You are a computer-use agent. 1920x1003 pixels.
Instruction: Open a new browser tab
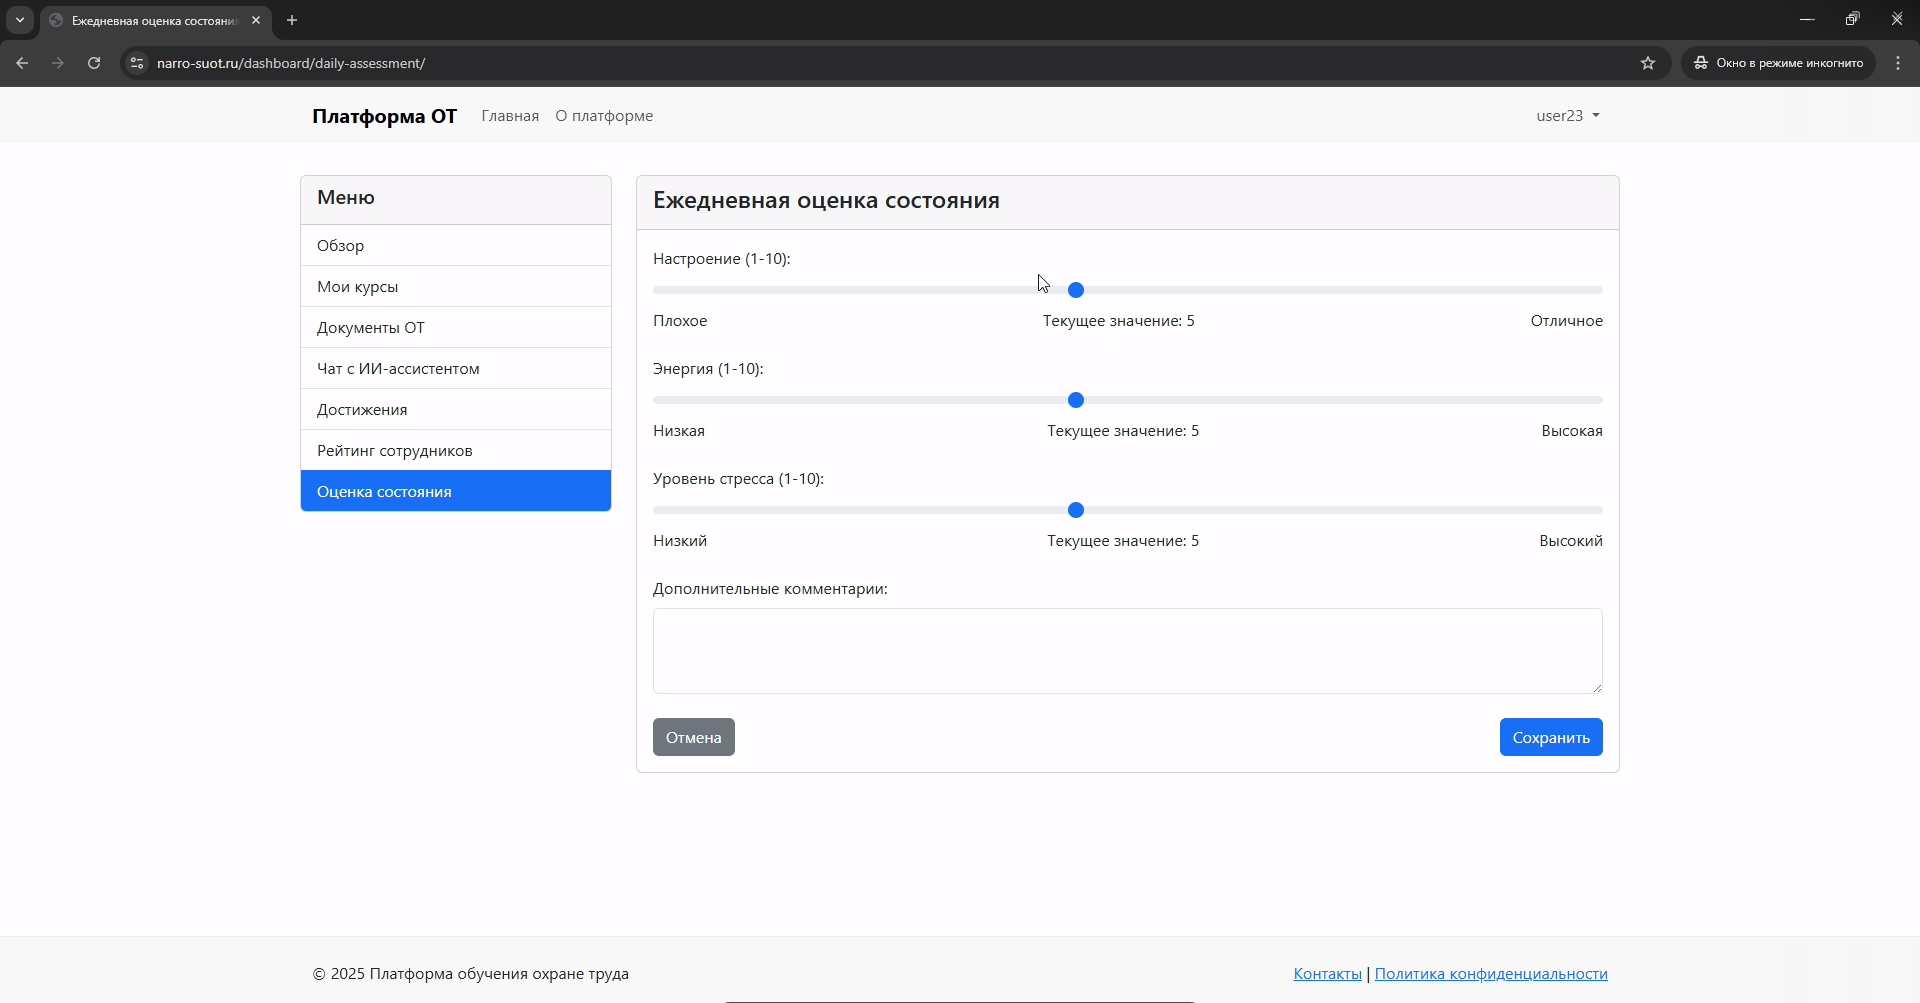pyautogui.click(x=292, y=20)
